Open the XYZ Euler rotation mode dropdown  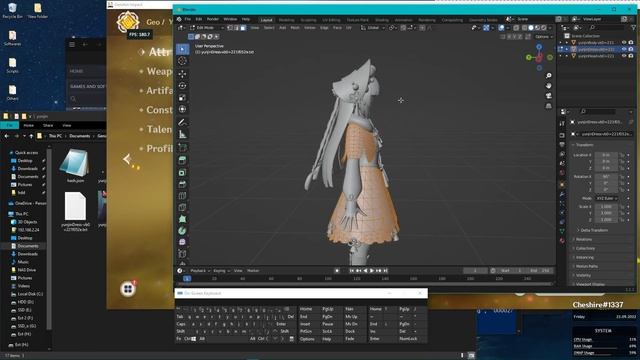point(607,198)
